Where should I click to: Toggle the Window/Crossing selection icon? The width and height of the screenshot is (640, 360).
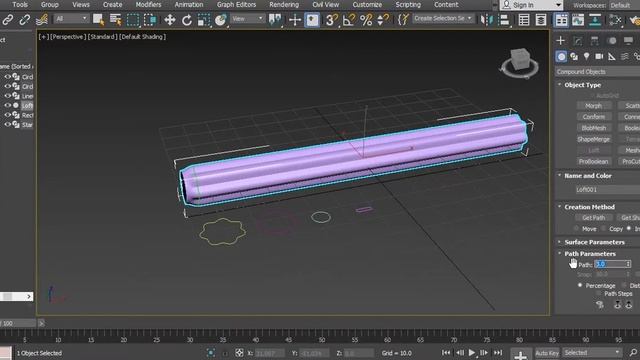tap(150, 20)
